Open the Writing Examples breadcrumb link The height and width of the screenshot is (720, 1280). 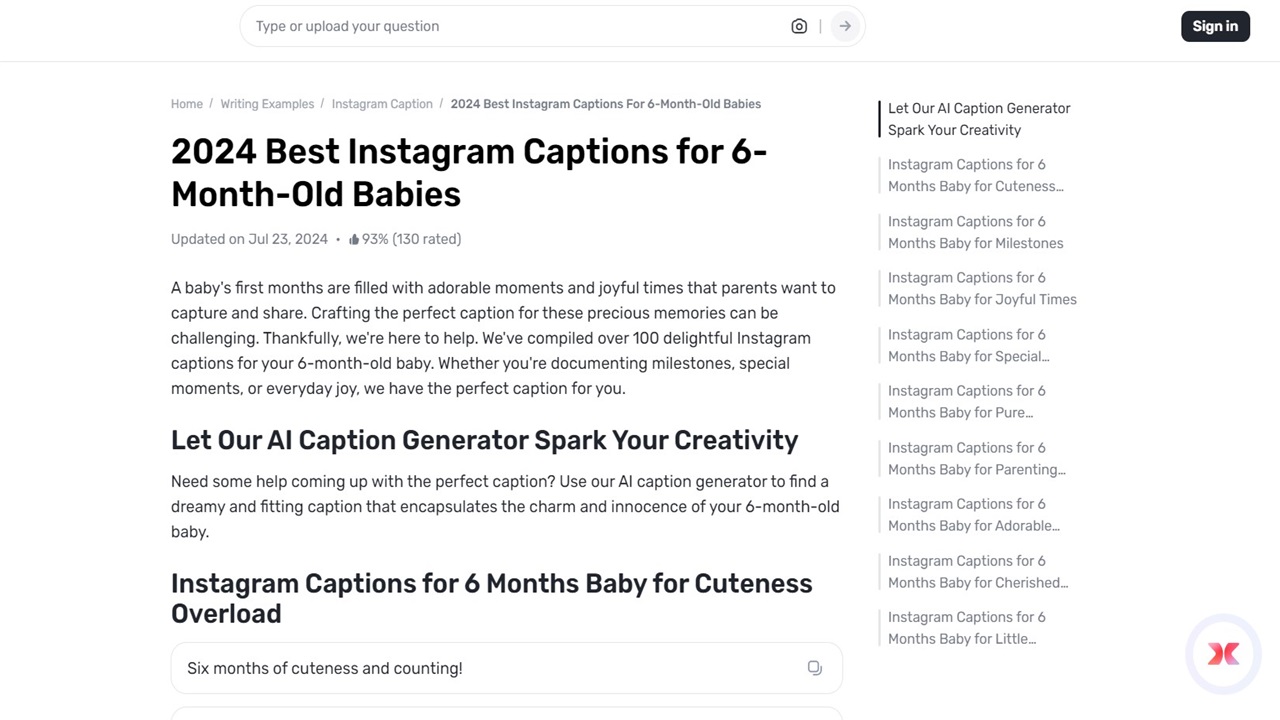click(x=267, y=104)
